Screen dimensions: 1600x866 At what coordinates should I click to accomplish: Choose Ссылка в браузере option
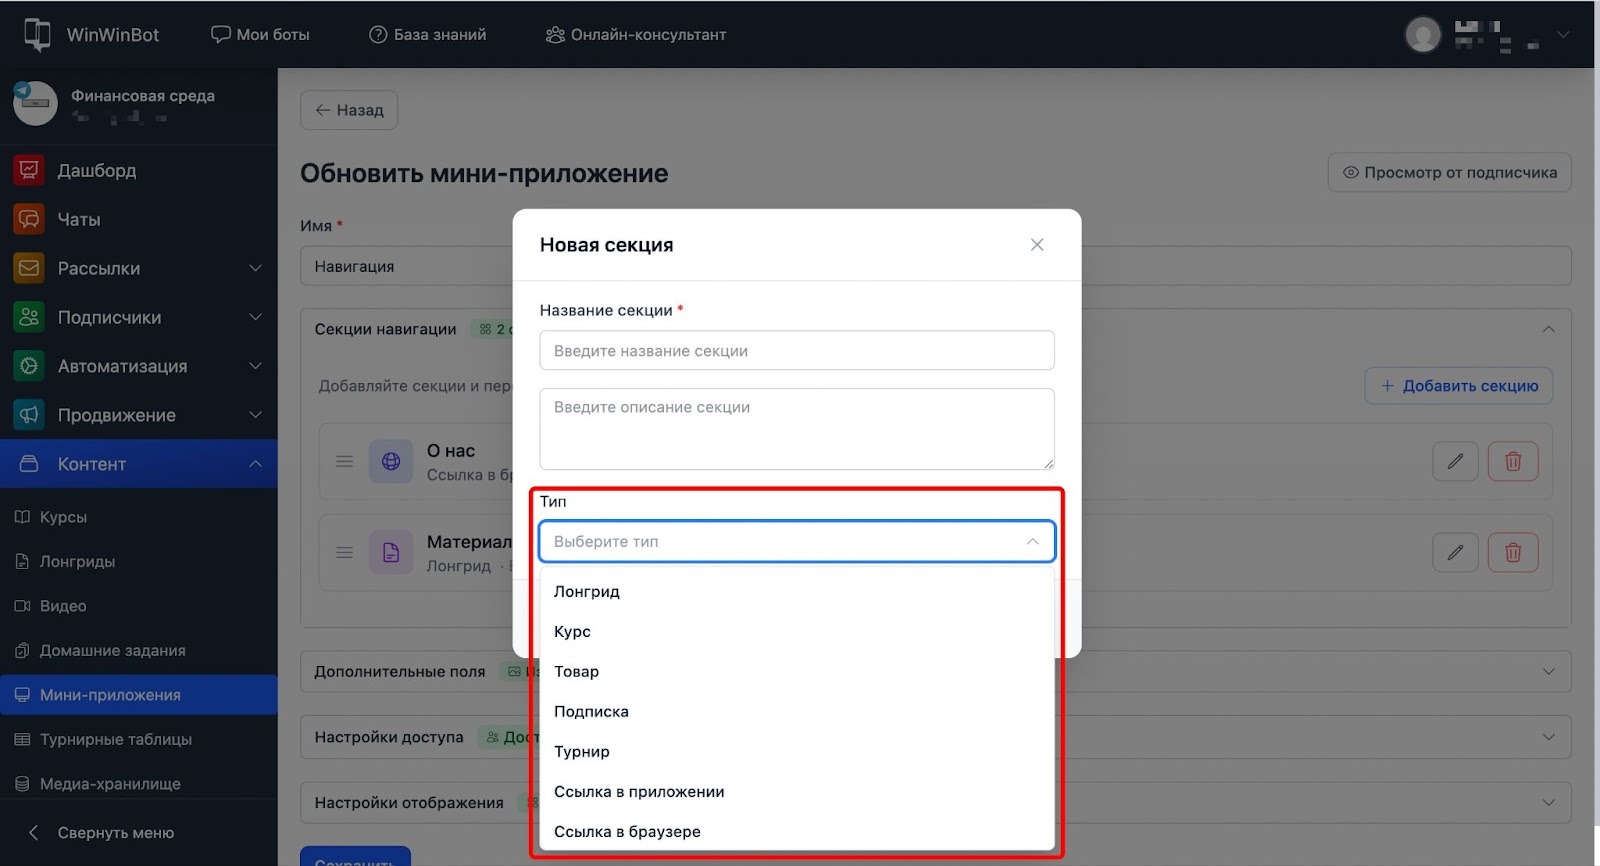pyautogui.click(x=627, y=831)
